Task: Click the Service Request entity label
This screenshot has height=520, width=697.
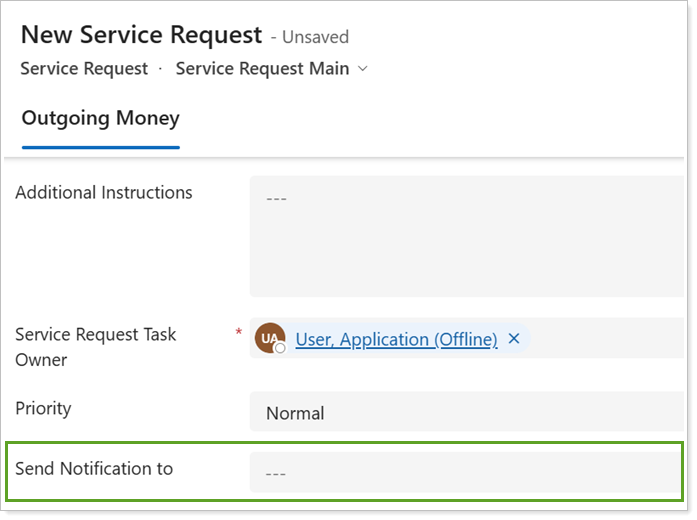Action: [84, 69]
